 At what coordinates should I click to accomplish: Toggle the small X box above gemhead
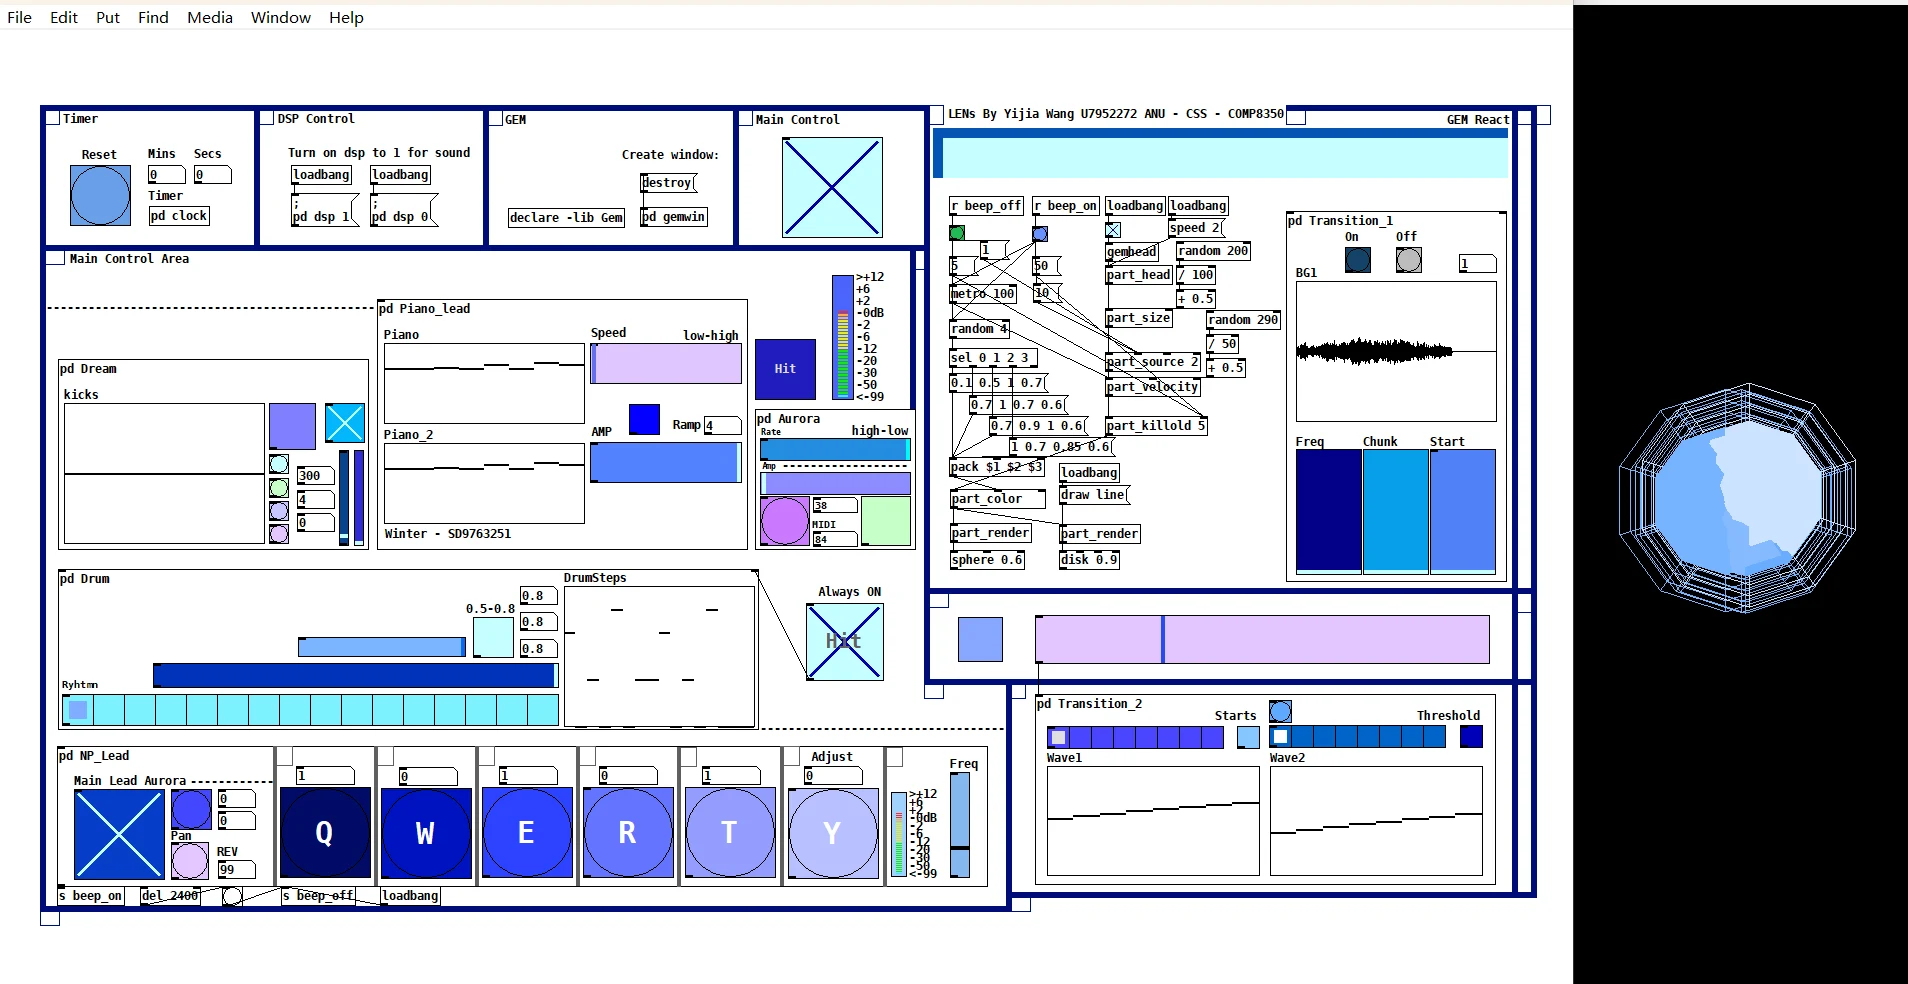(1113, 230)
